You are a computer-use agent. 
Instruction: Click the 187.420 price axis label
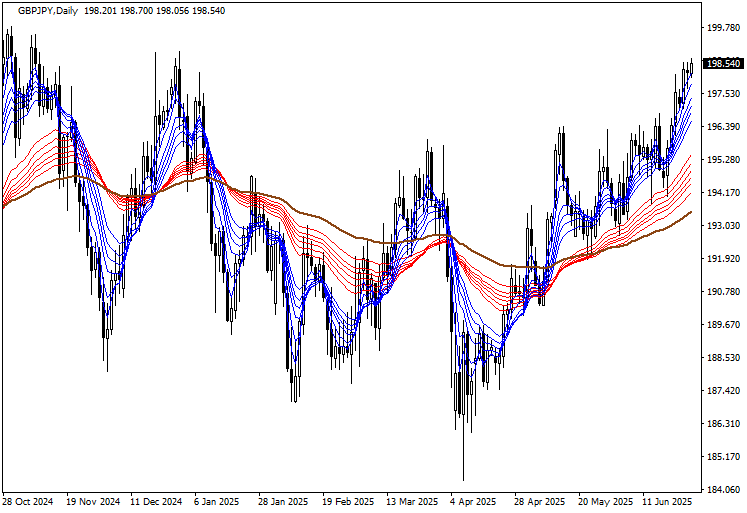pyautogui.click(x=723, y=391)
